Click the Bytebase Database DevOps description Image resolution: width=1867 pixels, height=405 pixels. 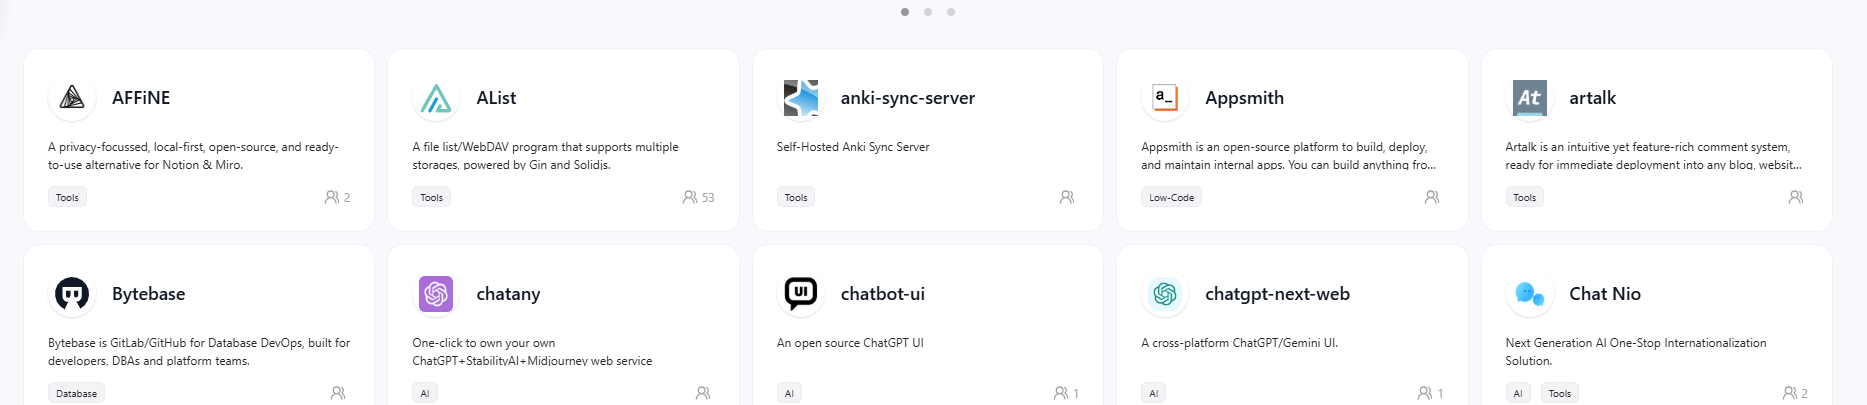pos(199,352)
